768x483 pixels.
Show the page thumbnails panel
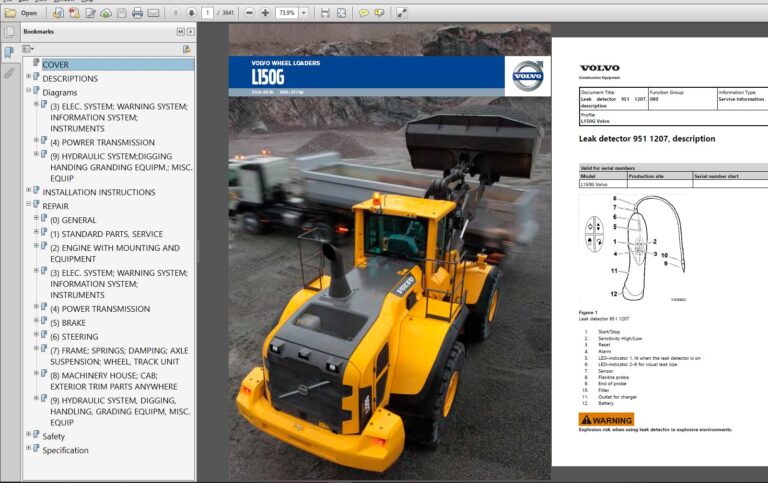(x=9, y=32)
